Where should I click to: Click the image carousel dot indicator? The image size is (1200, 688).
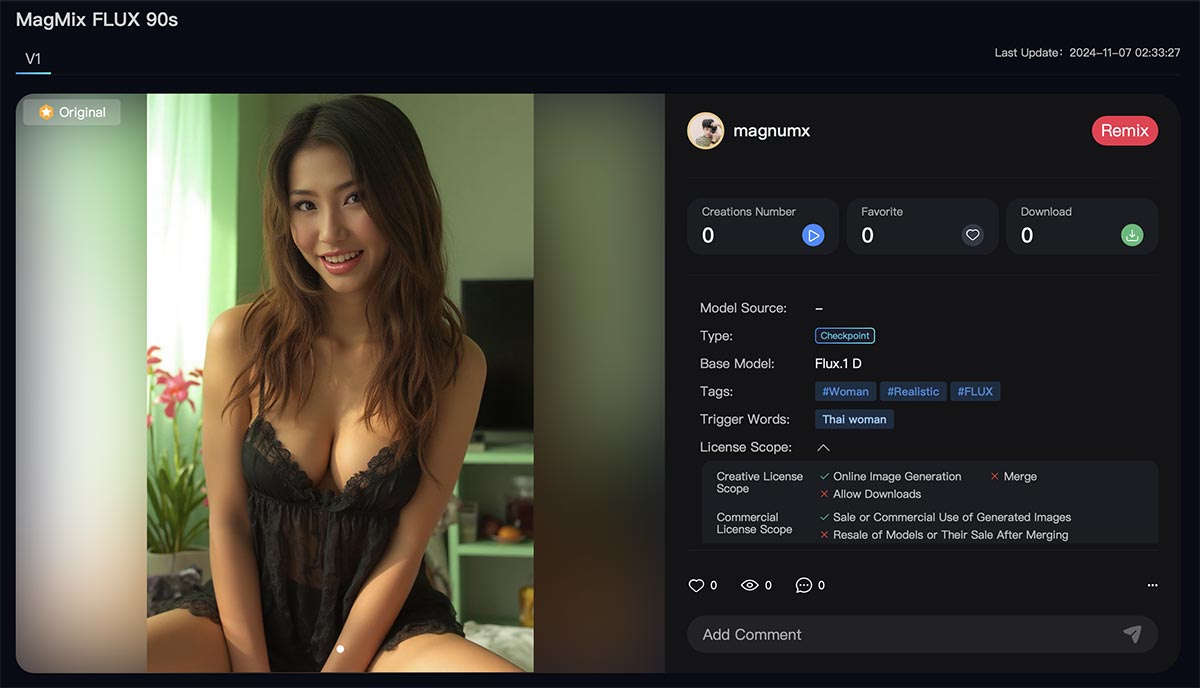point(340,649)
